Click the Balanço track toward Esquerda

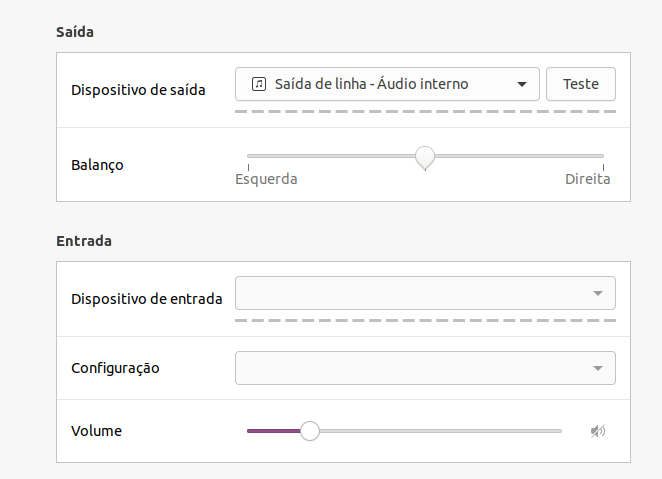331,156
